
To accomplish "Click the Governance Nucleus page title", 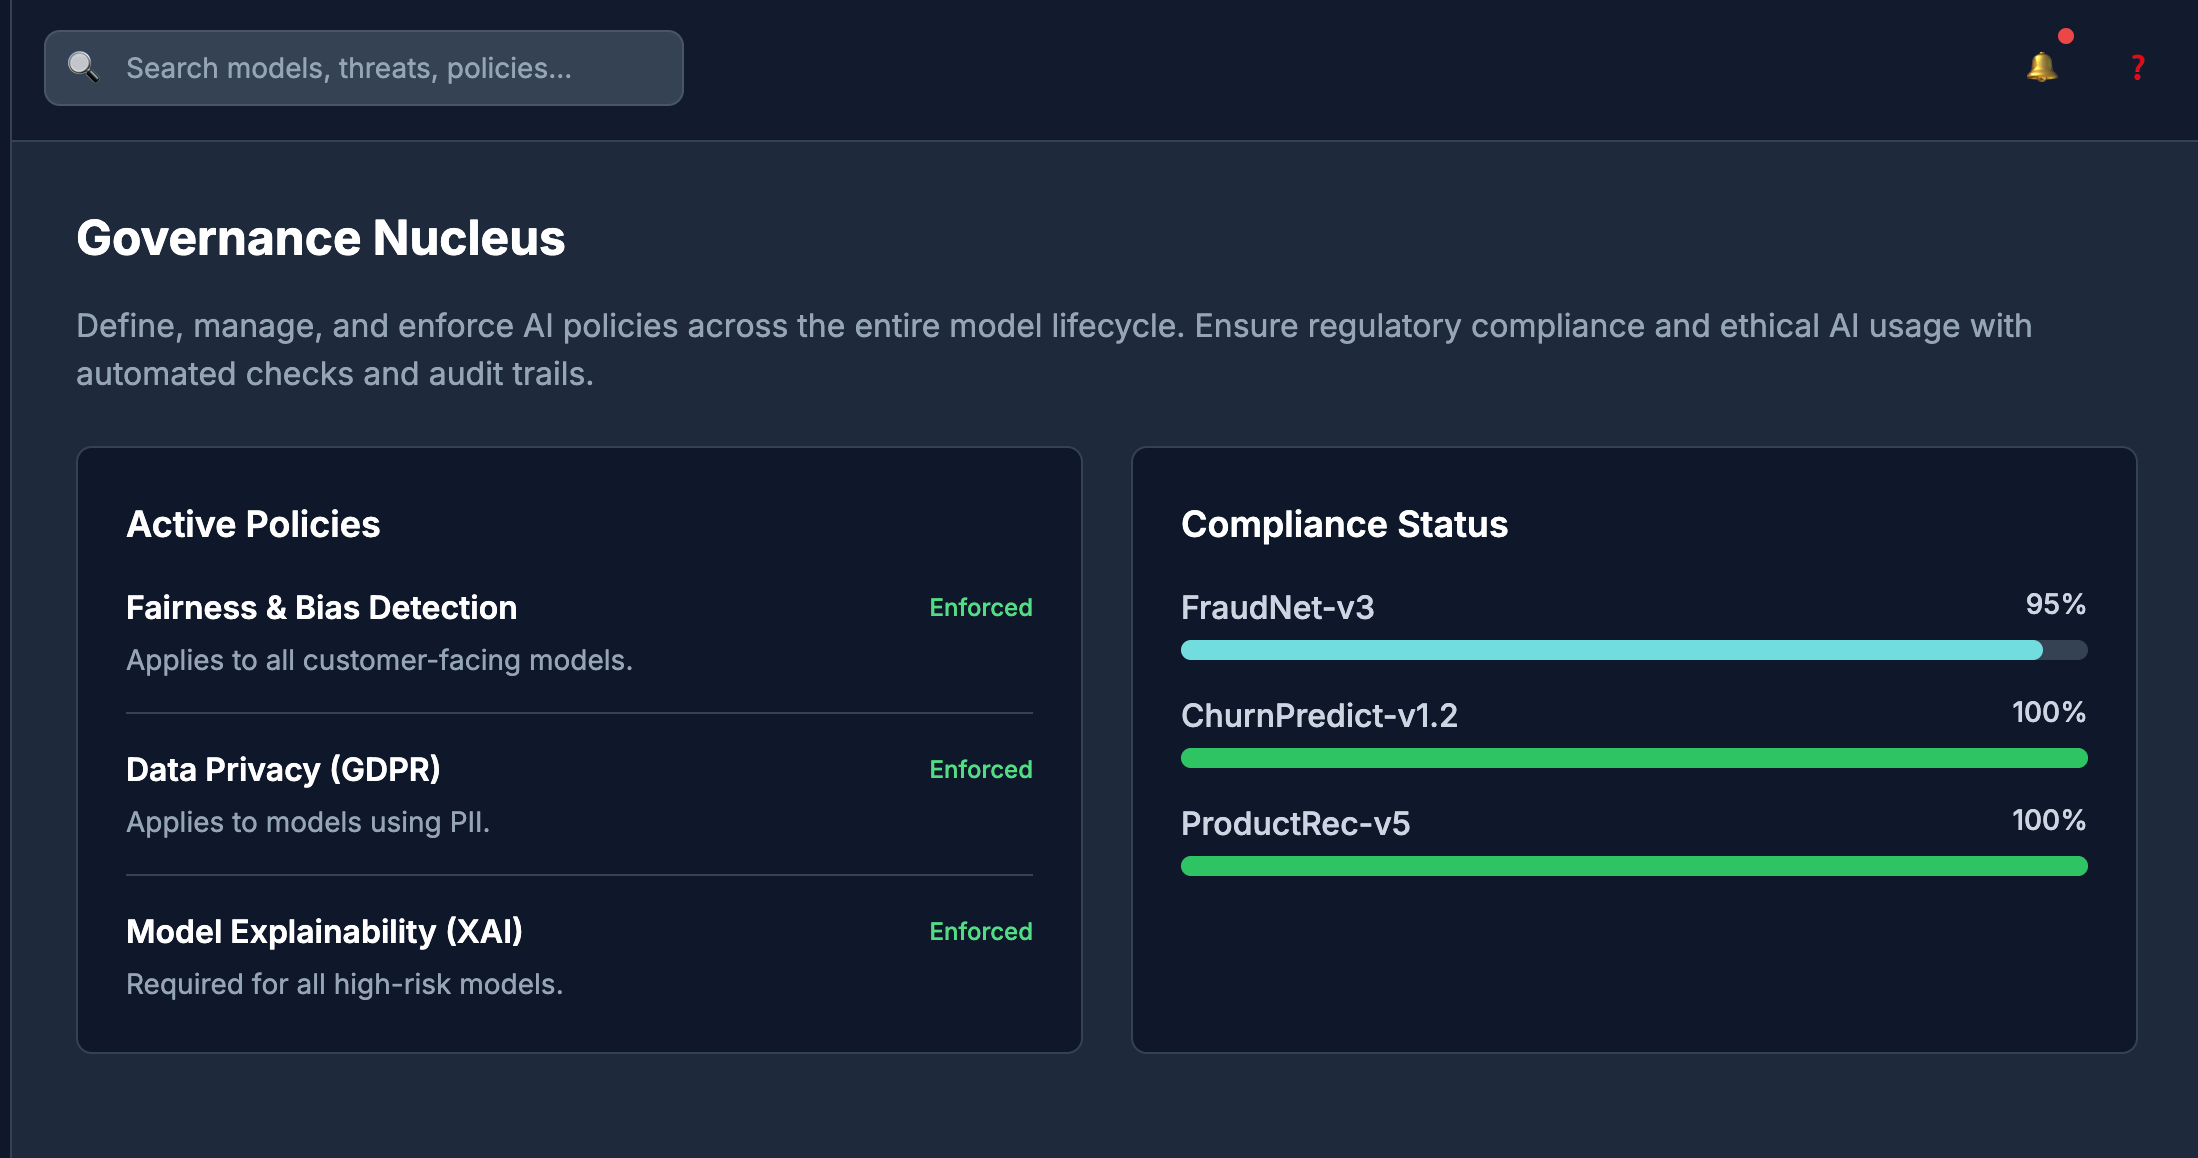I will point(321,237).
